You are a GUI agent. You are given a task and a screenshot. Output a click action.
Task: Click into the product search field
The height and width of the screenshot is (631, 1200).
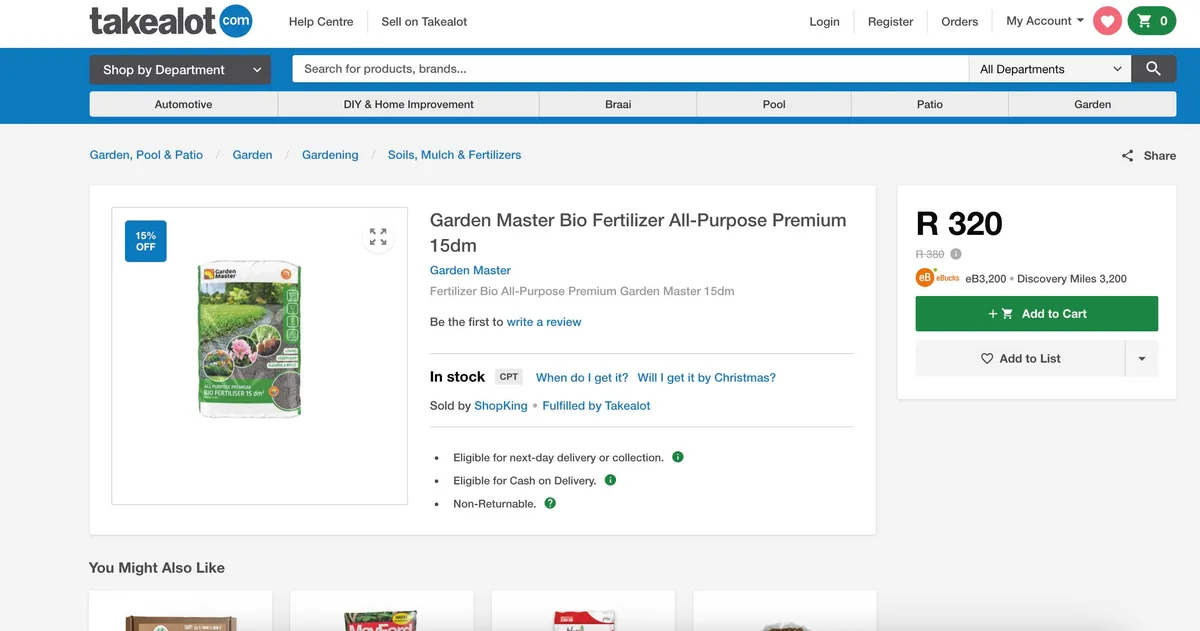tap(630, 69)
